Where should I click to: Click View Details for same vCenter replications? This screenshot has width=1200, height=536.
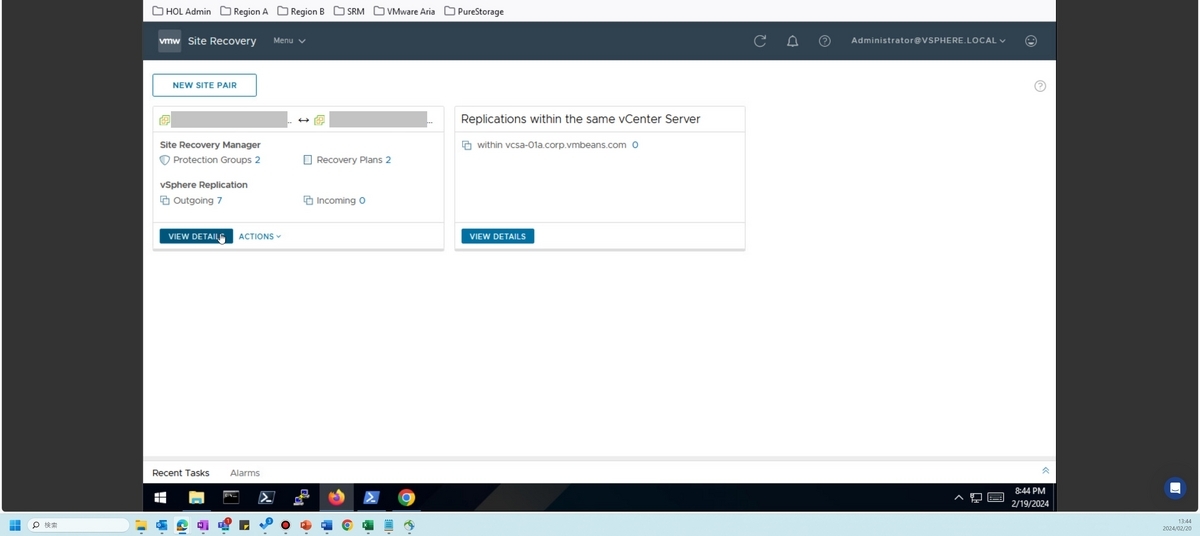(x=498, y=237)
